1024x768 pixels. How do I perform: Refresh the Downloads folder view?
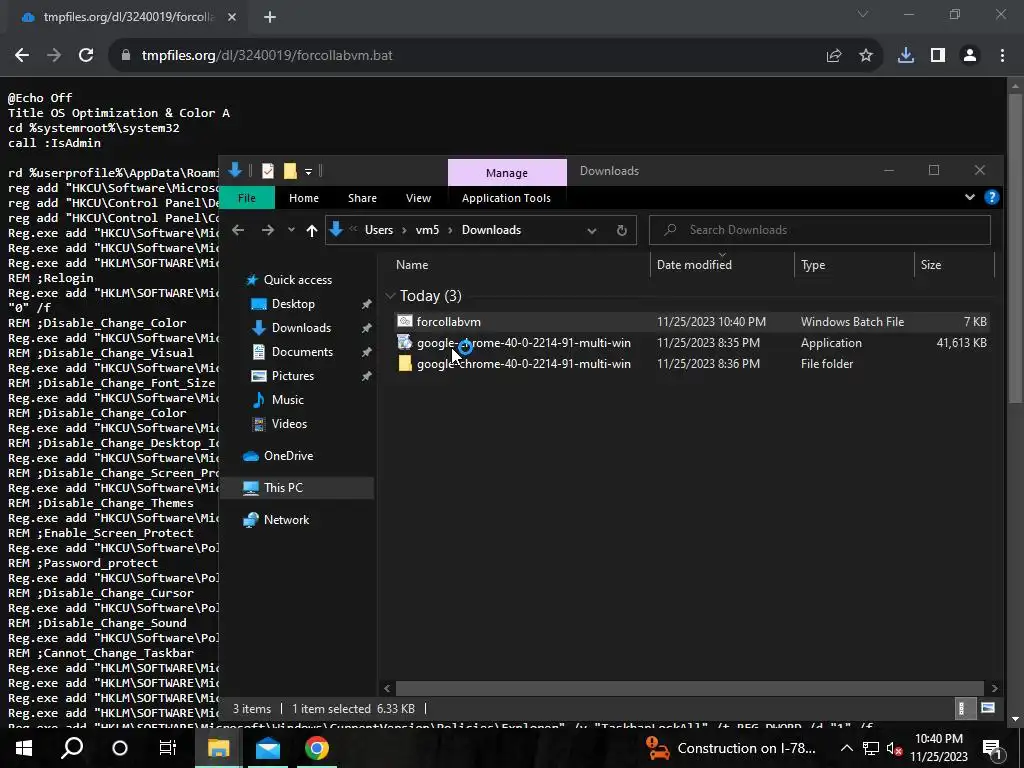[622, 231]
